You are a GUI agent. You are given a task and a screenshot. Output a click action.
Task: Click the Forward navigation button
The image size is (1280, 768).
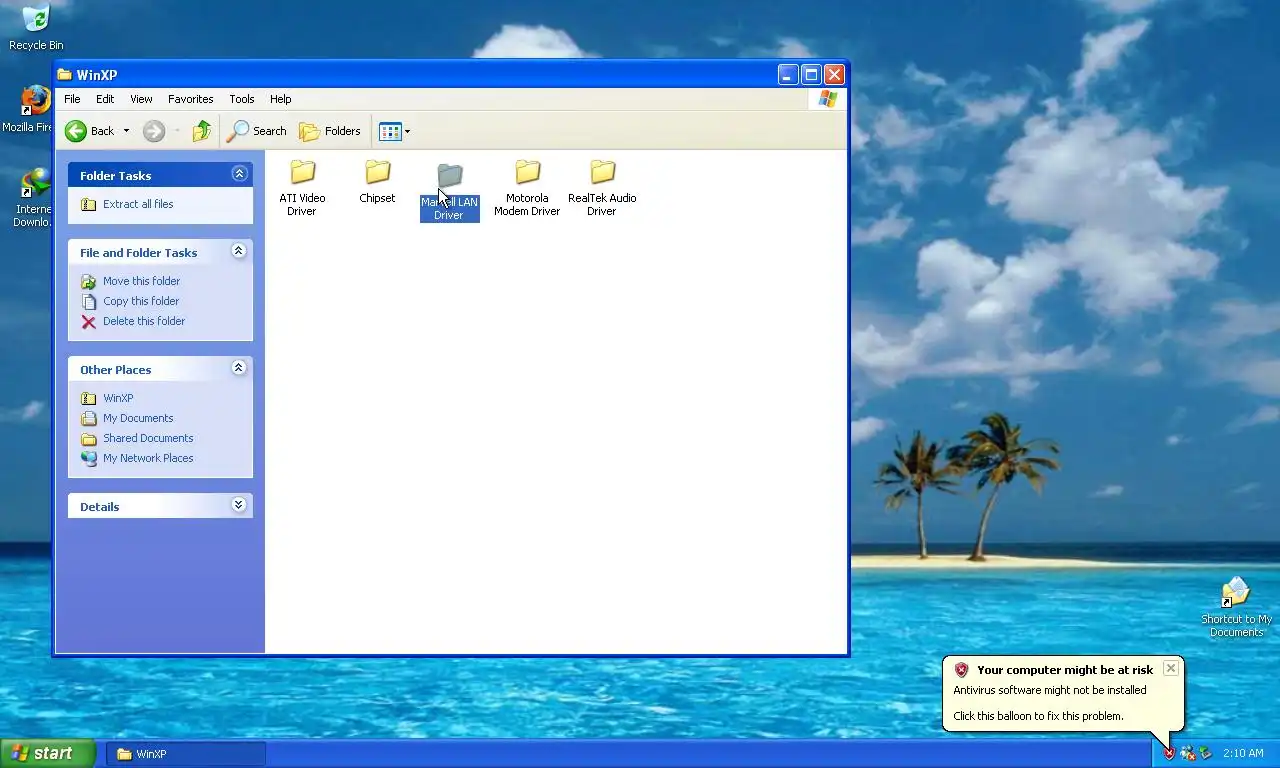153,131
